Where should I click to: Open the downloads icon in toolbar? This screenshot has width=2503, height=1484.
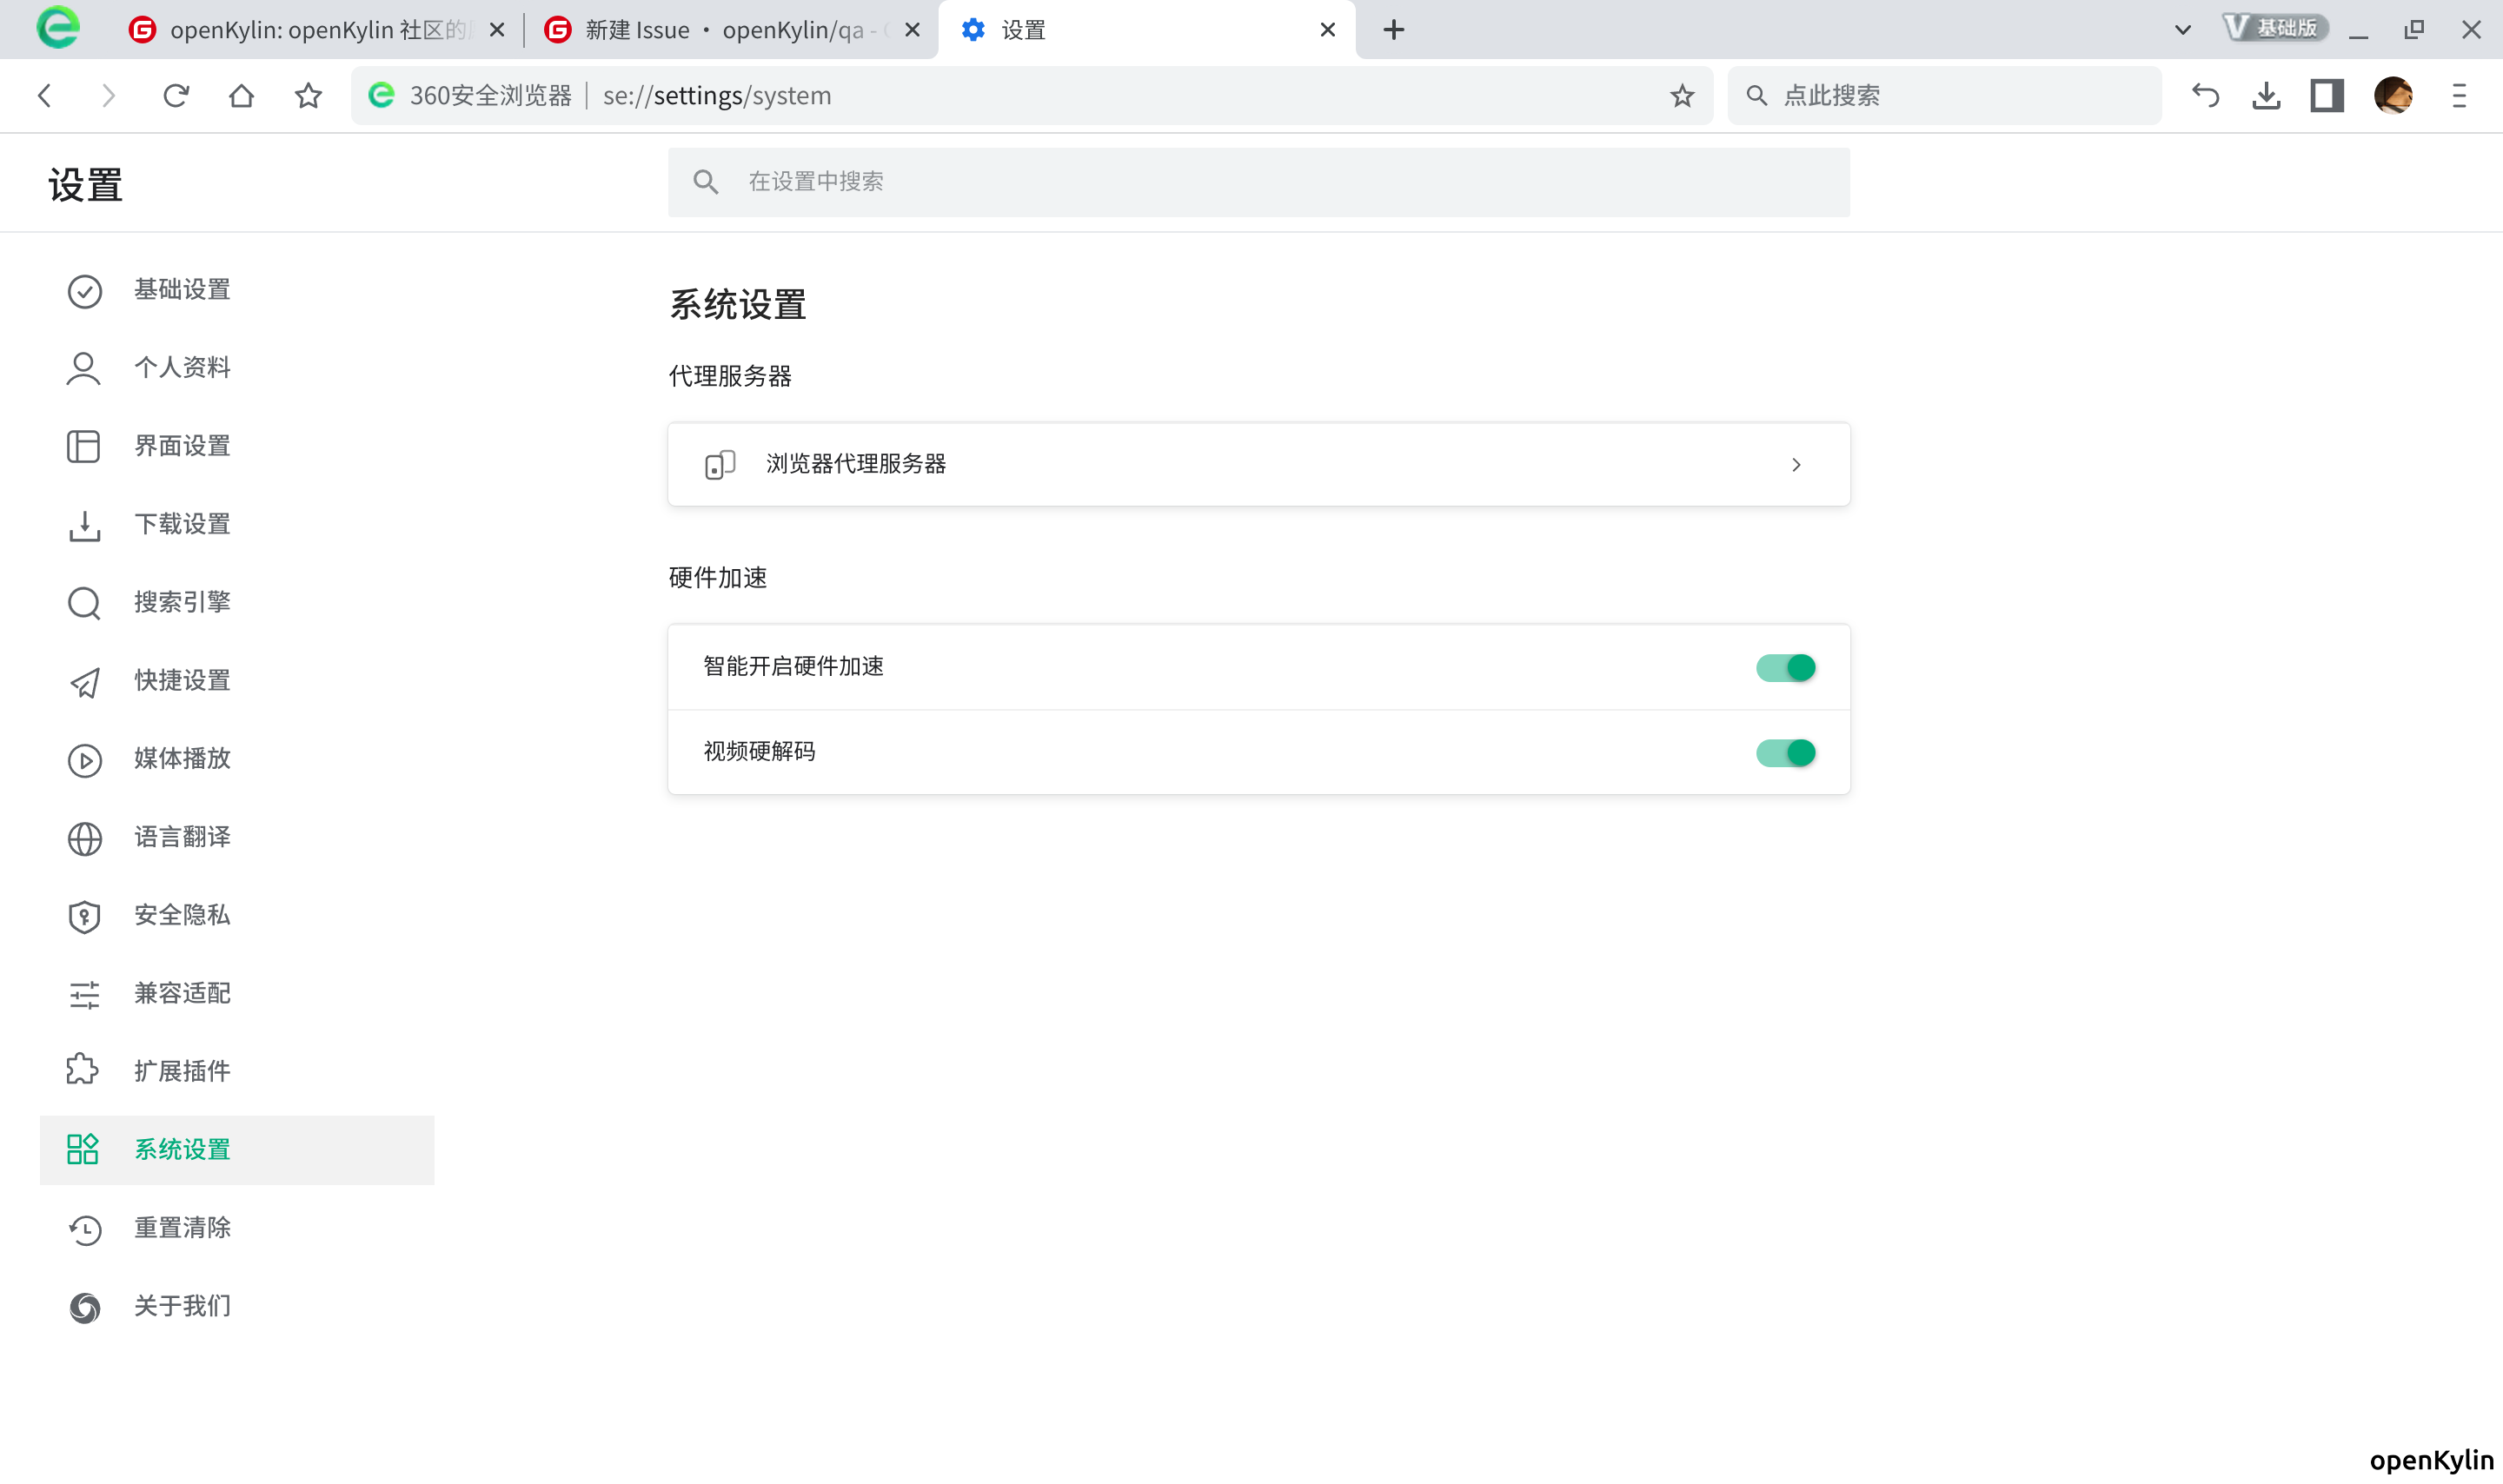click(x=2266, y=95)
